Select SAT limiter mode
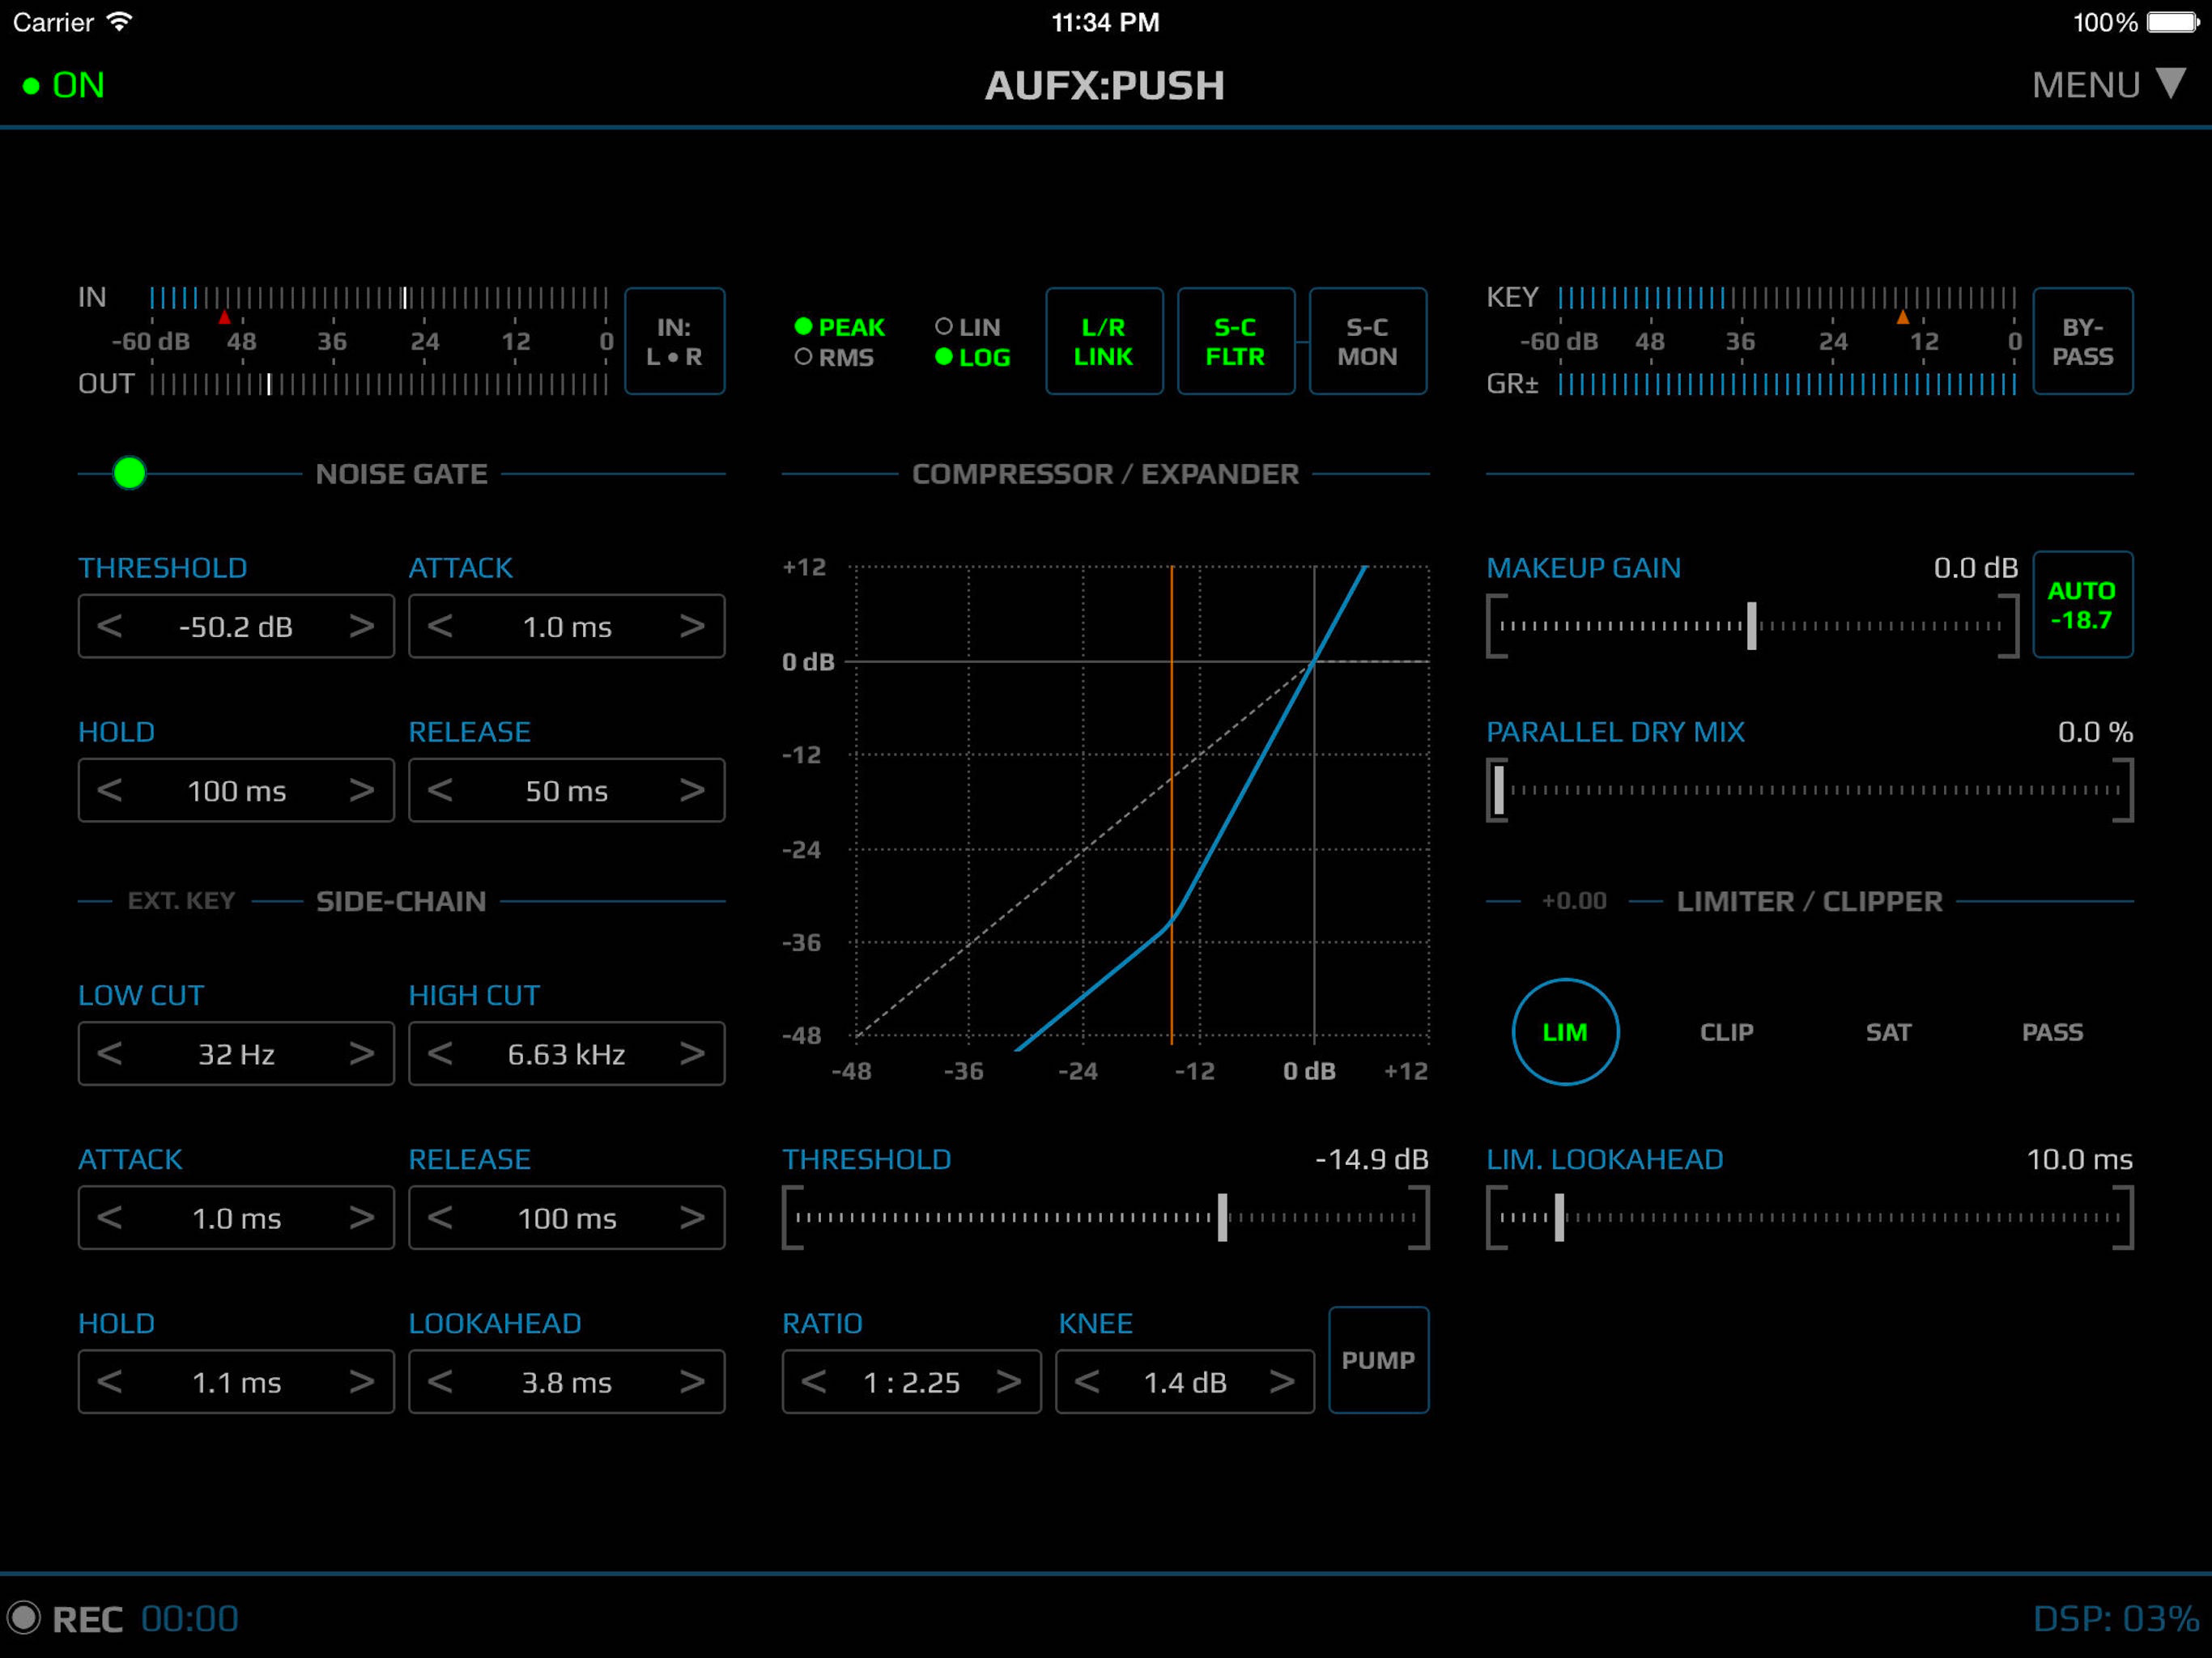The image size is (2212, 1658). coord(1889,1032)
